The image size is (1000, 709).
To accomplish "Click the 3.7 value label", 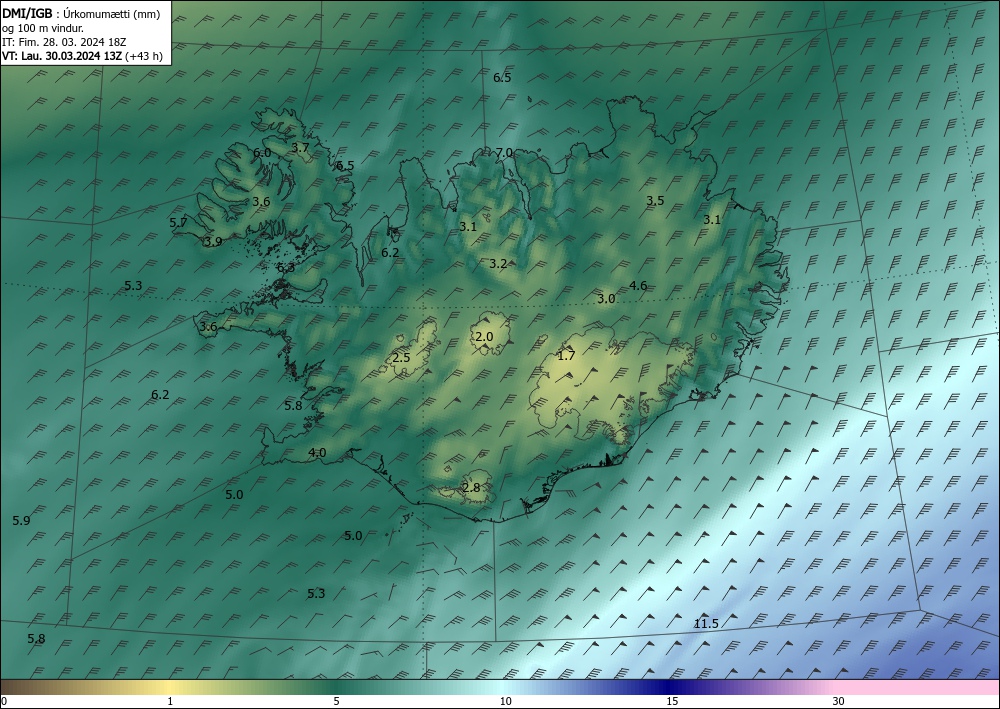I will coord(300,147).
